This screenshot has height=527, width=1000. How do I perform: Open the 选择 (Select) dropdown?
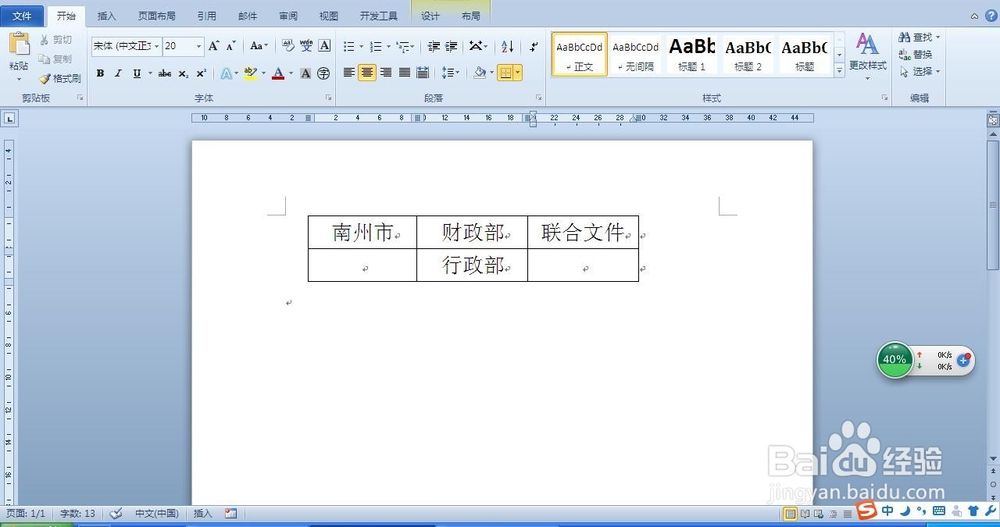tap(919, 71)
